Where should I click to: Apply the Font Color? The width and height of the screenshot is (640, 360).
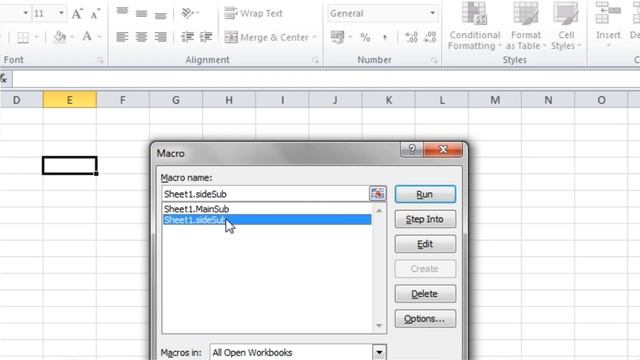pos(87,37)
